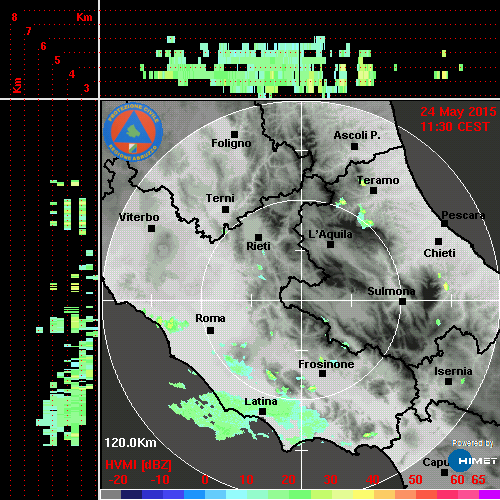
Task: Click the 20 value on dBZ scale
Action: pos(289,480)
